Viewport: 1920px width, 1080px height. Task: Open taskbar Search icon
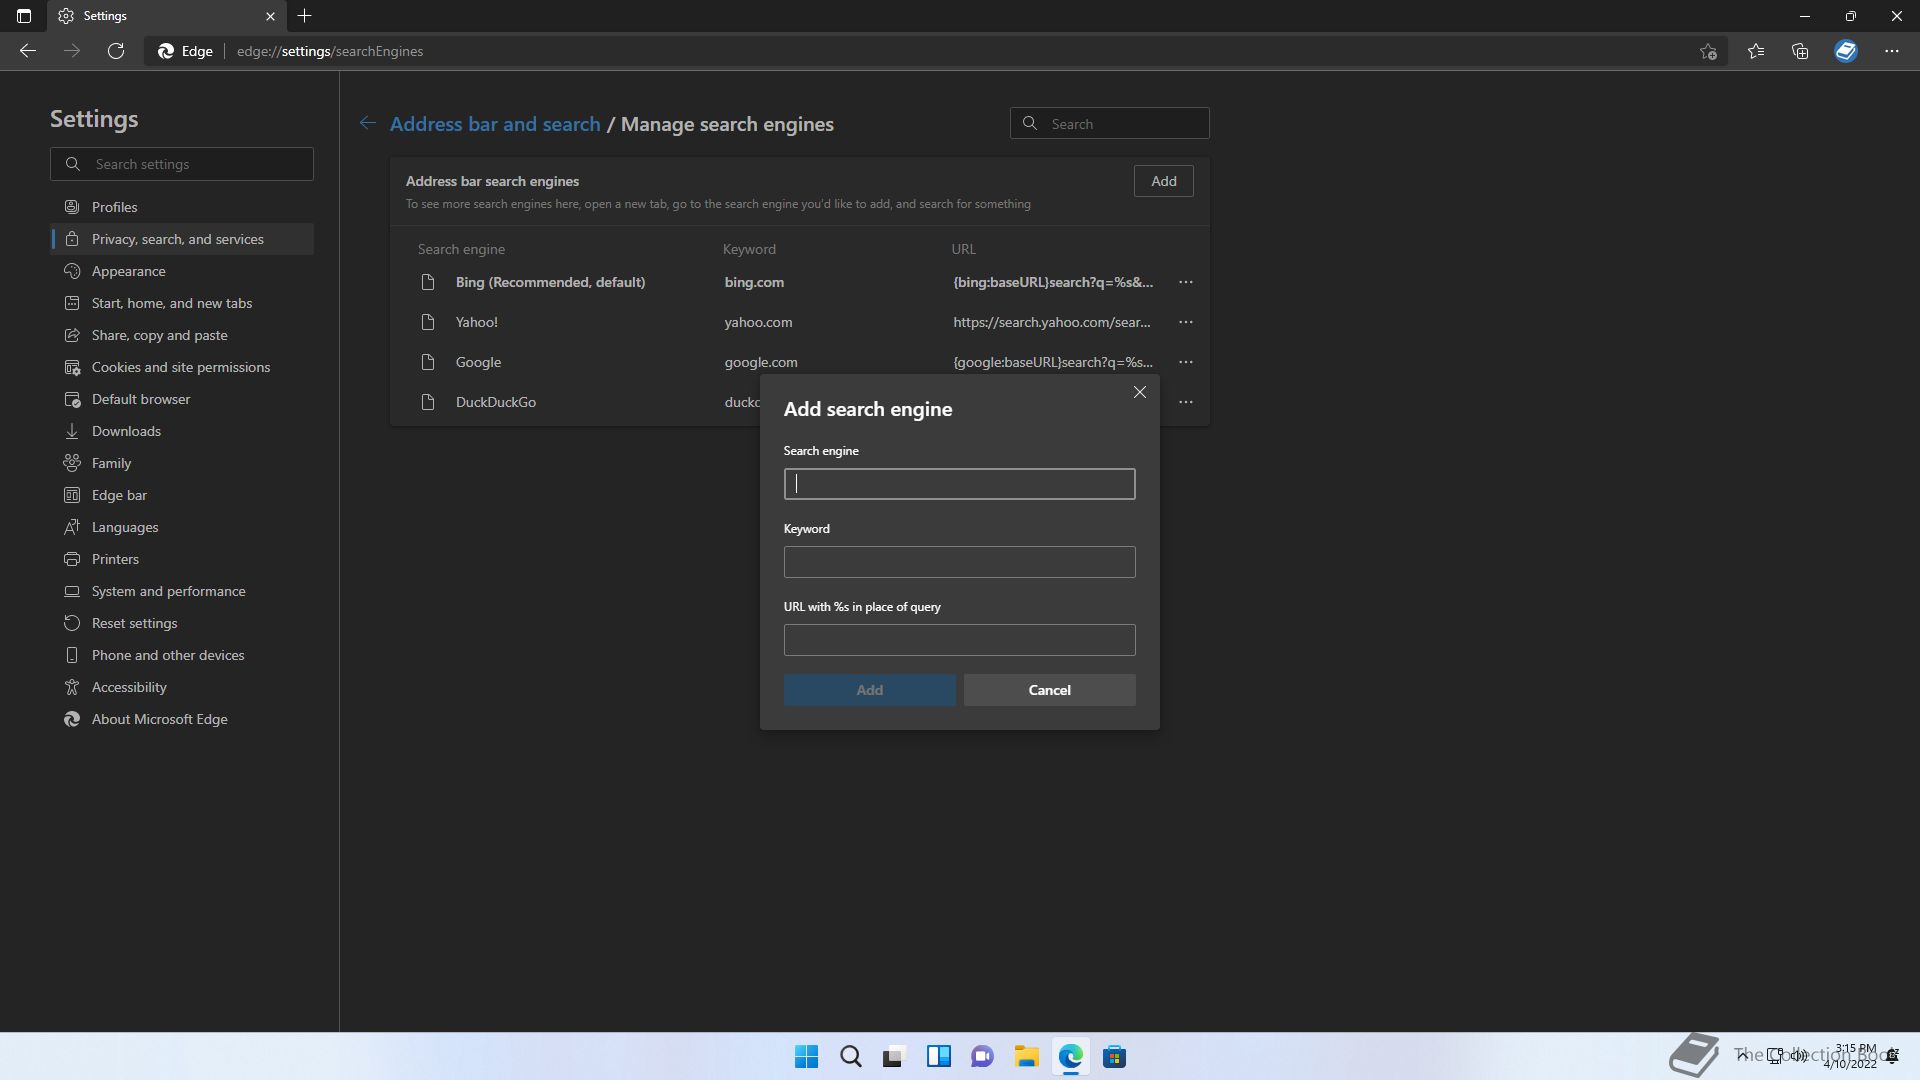point(850,1057)
